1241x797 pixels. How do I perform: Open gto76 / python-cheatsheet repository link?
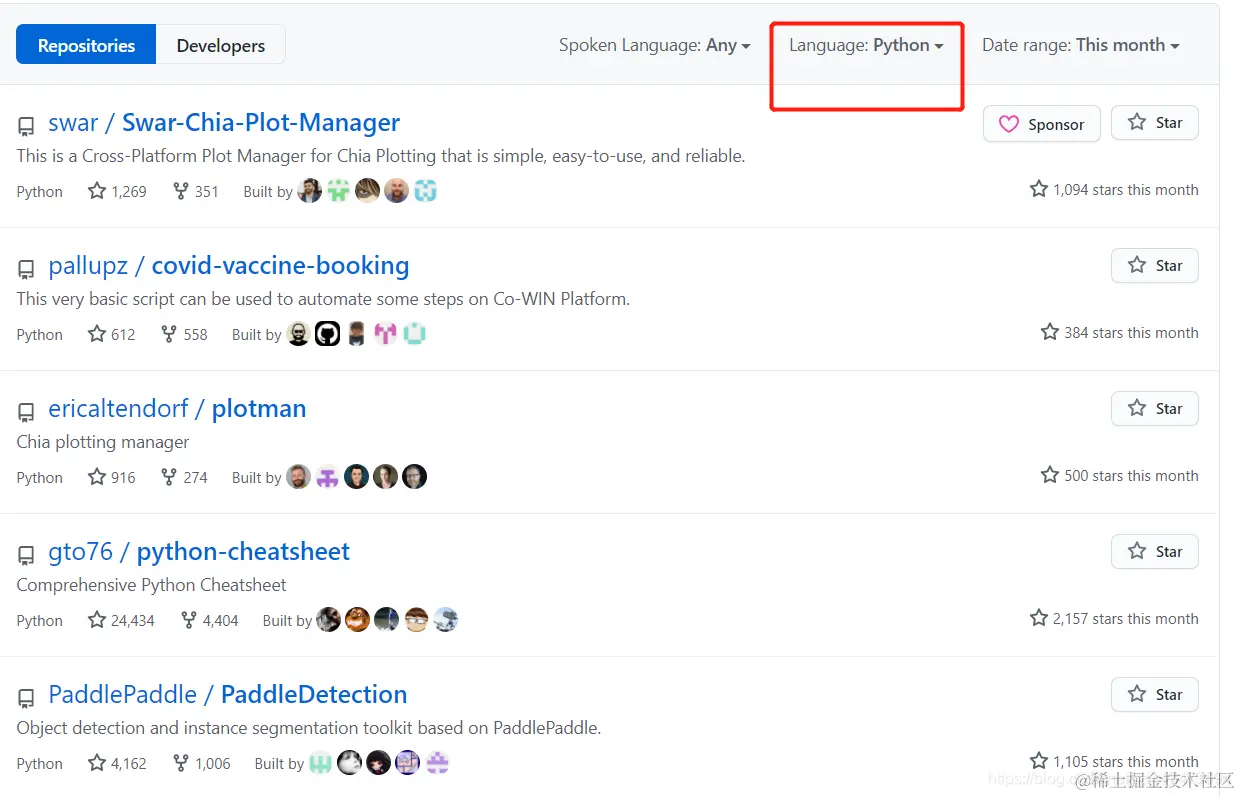click(199, 552)
